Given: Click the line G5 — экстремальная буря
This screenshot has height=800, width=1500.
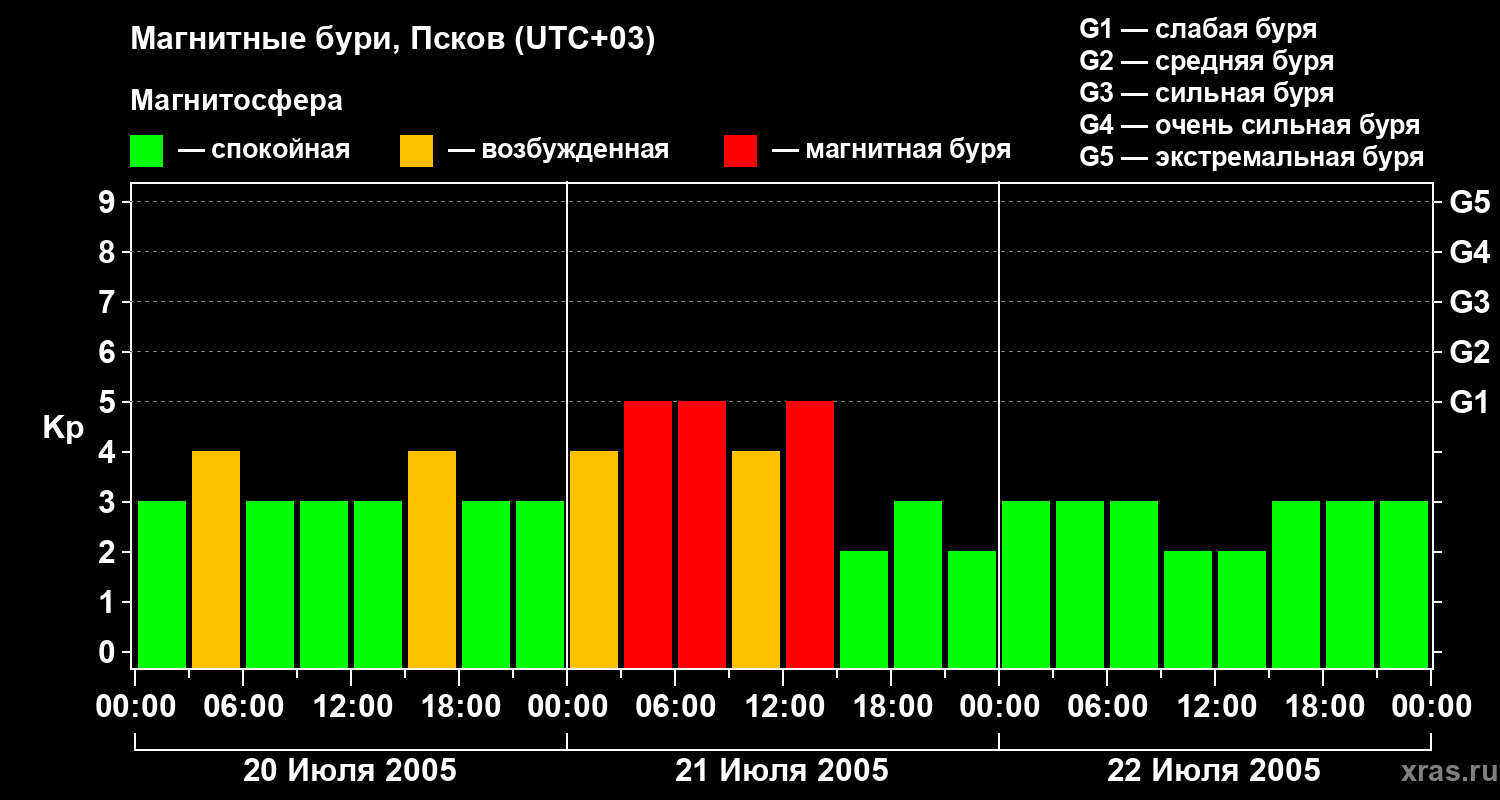Looking at the screenshot, I should [x=1252, y=157].
